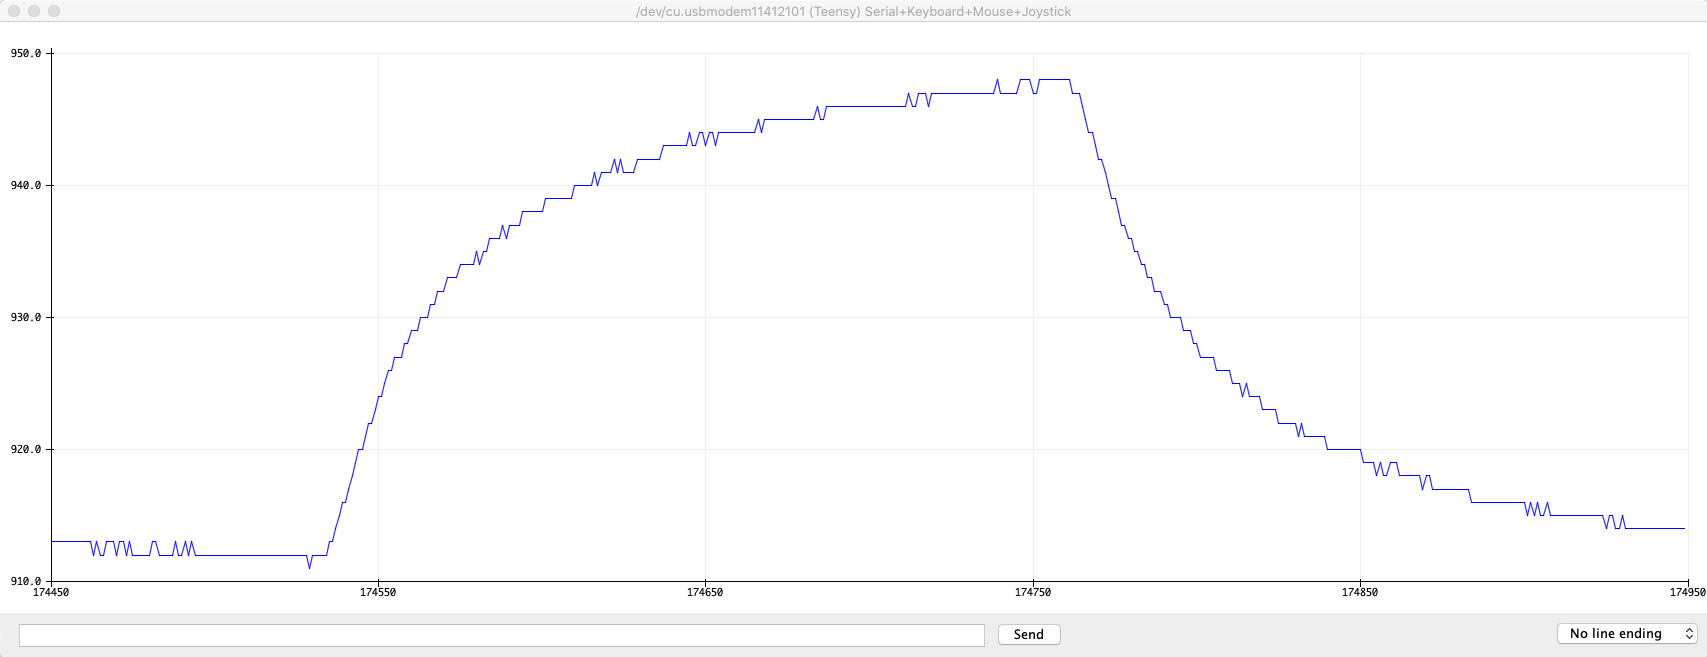Click the 174950 x-axis label
1707x657 pixels.
coord(1688,593)
